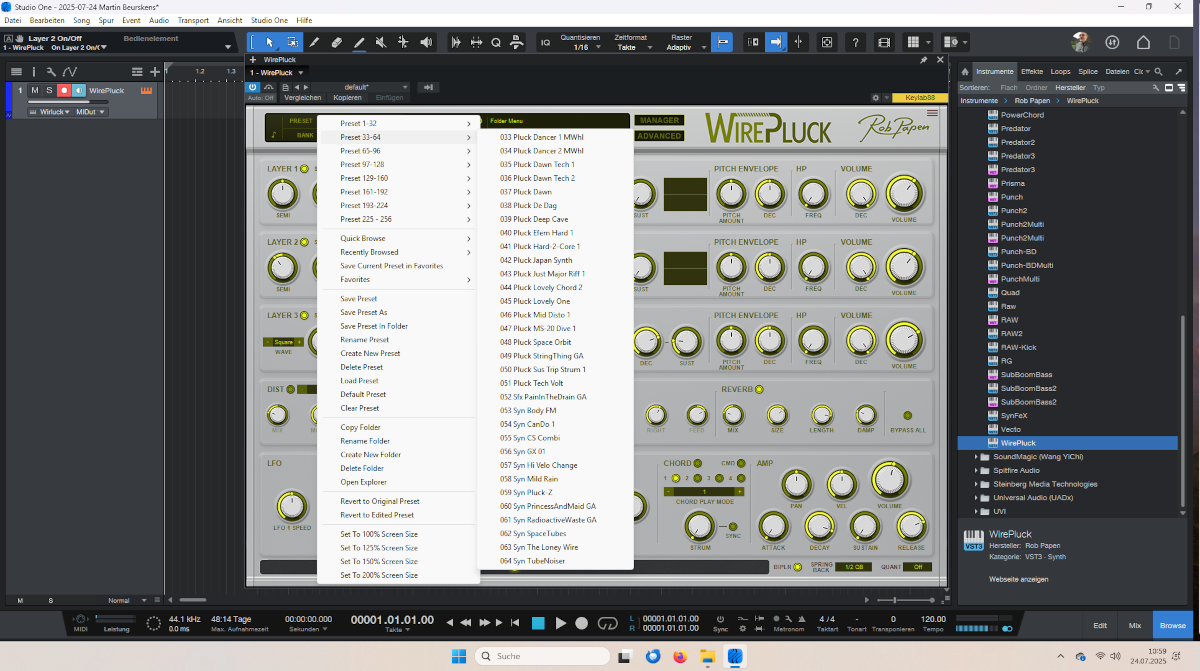
Task: Click the Windows Start button
Action: [459, 656]
